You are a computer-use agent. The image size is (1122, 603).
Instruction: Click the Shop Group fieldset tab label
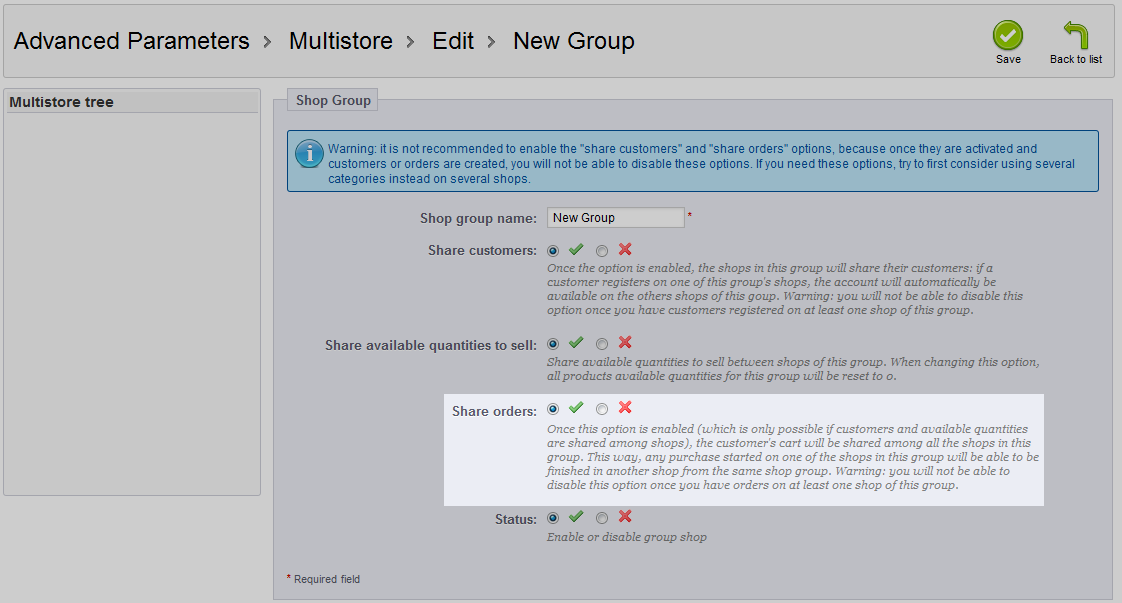click(333, 100)
